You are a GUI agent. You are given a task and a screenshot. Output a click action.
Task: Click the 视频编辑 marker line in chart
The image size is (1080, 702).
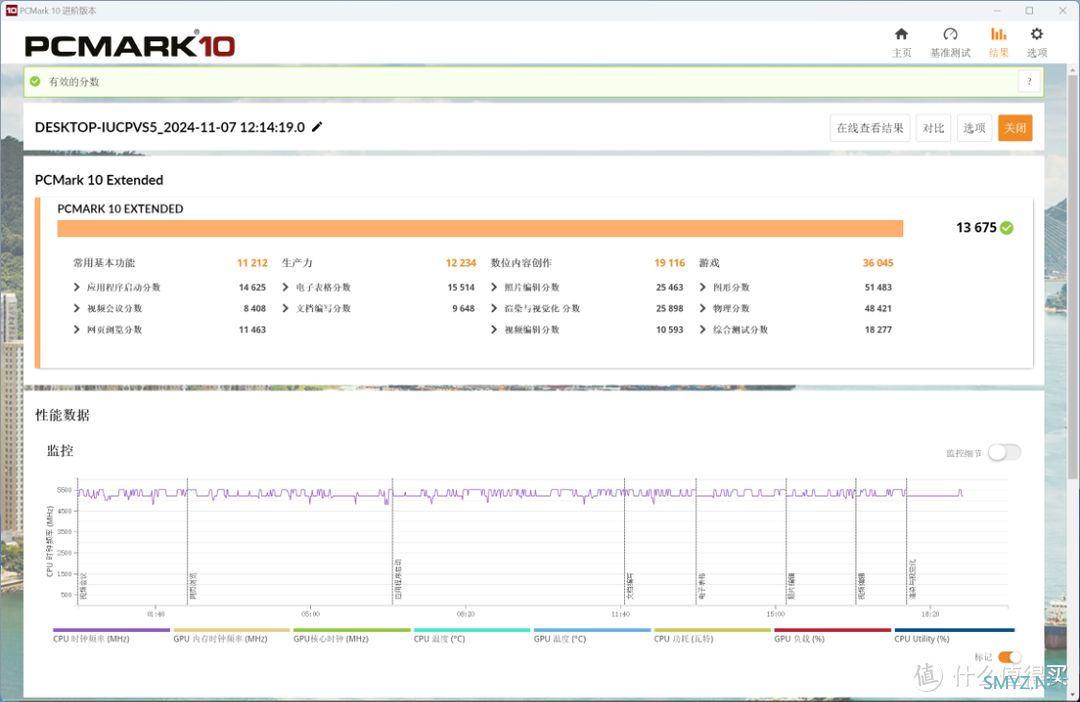(x=856, y=541)
